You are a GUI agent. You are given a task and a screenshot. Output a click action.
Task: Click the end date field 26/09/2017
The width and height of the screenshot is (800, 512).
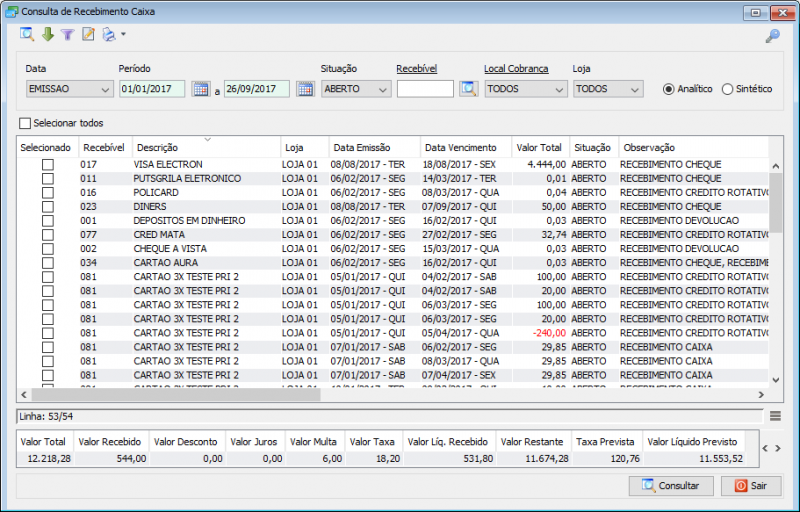tap(257, 89)
